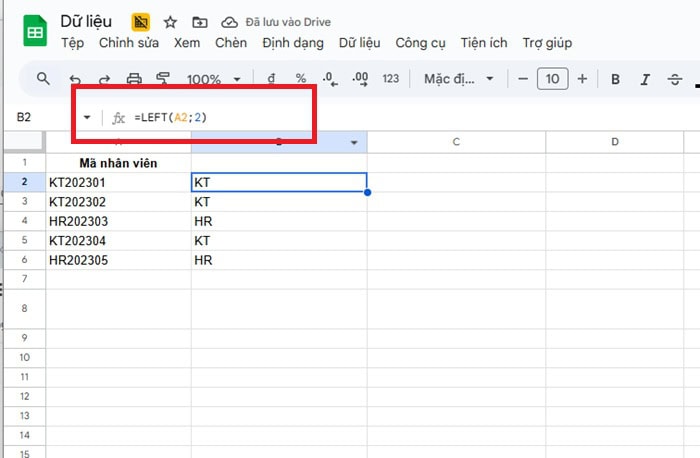
Task: Increase font size with plus button
Action: 582,79
